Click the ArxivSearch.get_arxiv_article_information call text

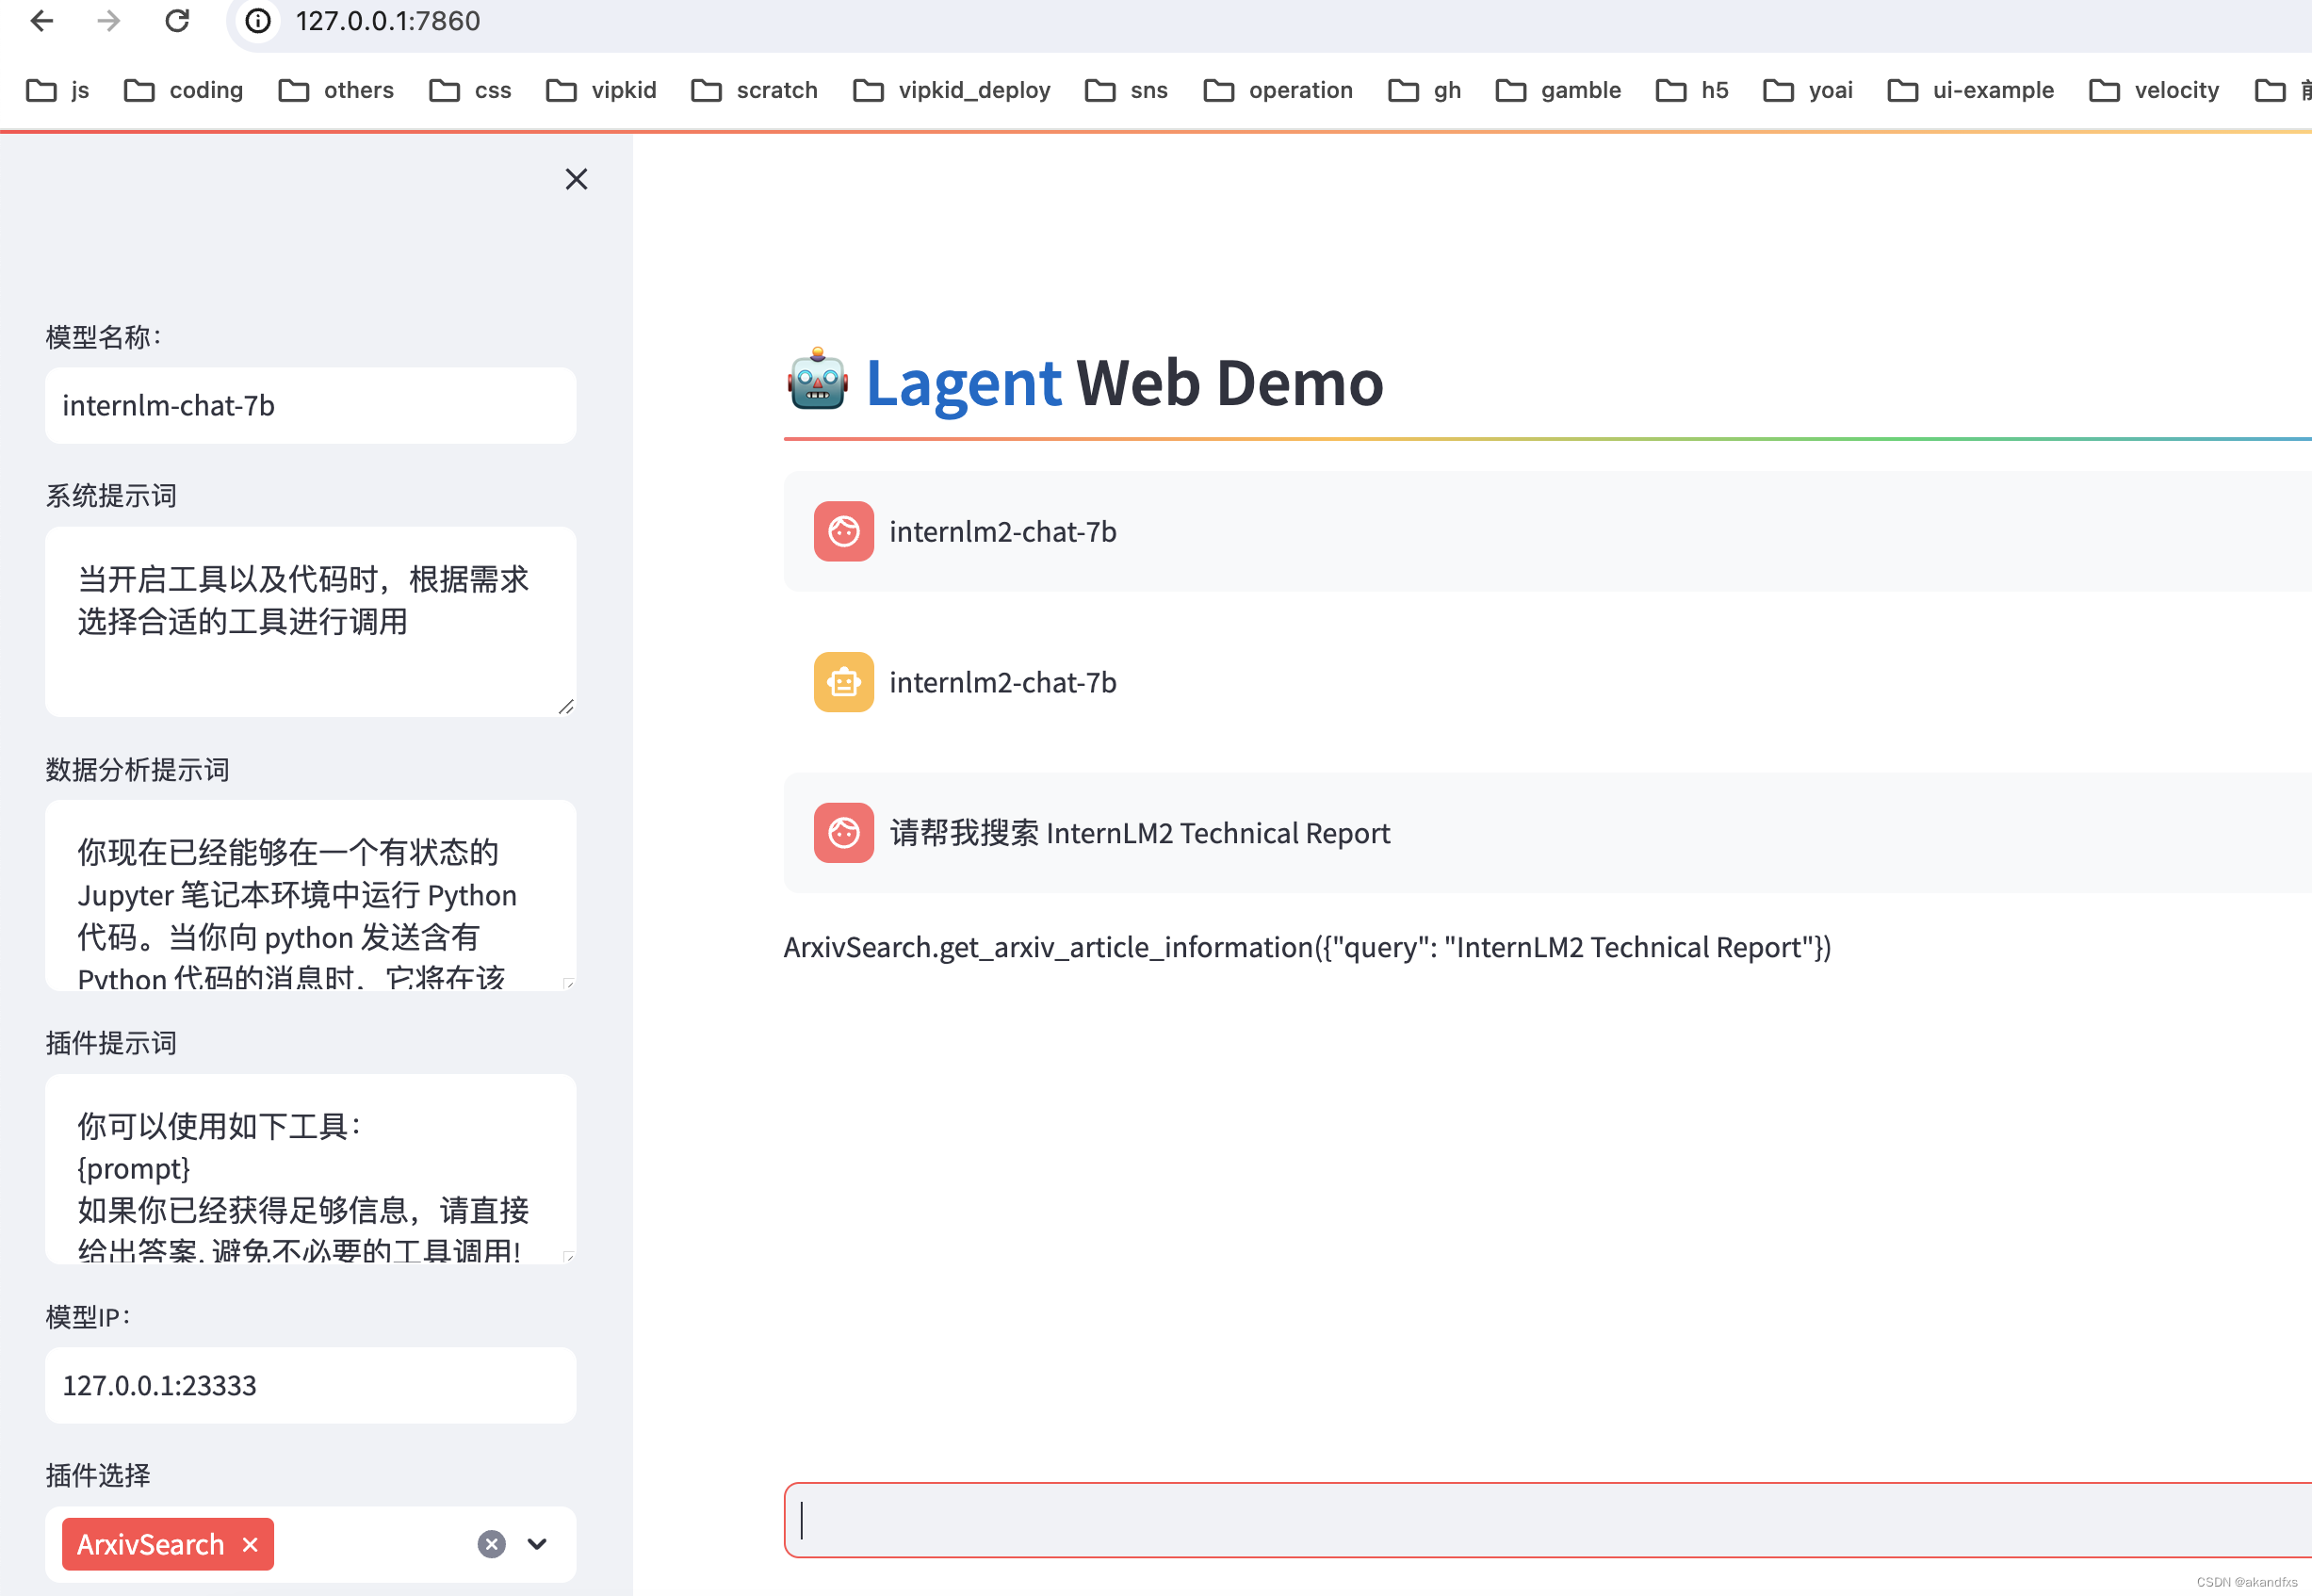[x=1307, y=947]
